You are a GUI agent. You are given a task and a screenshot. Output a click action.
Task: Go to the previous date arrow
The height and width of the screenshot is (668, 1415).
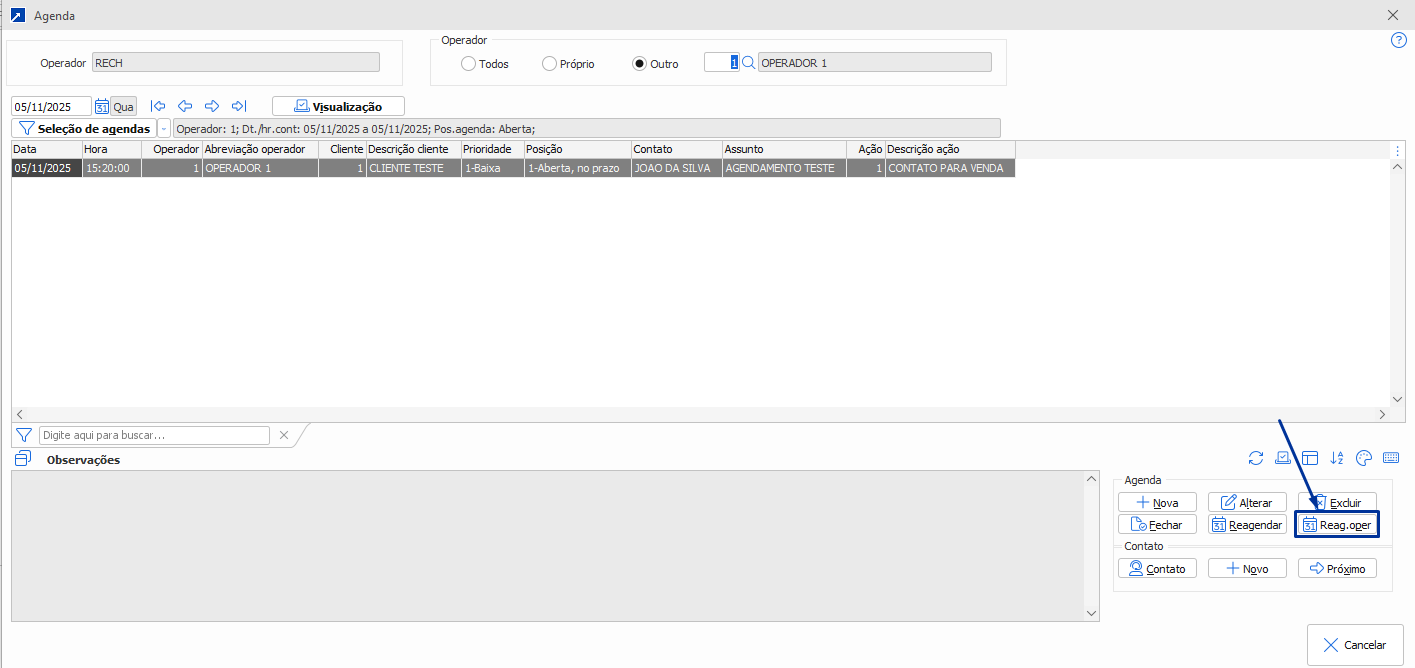pos(184,106)
